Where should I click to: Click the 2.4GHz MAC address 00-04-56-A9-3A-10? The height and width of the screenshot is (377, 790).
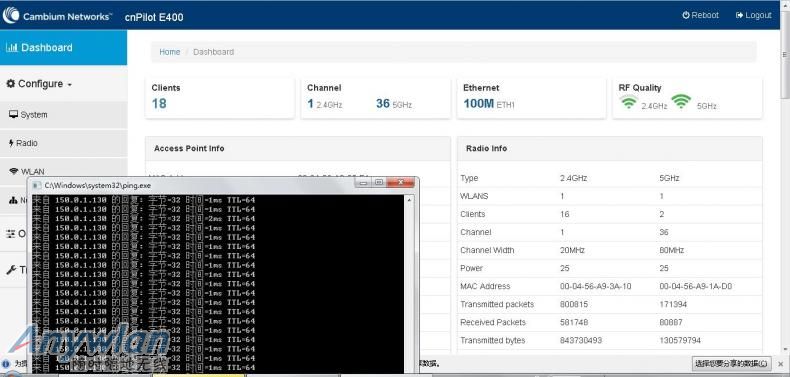pos(596,286)
